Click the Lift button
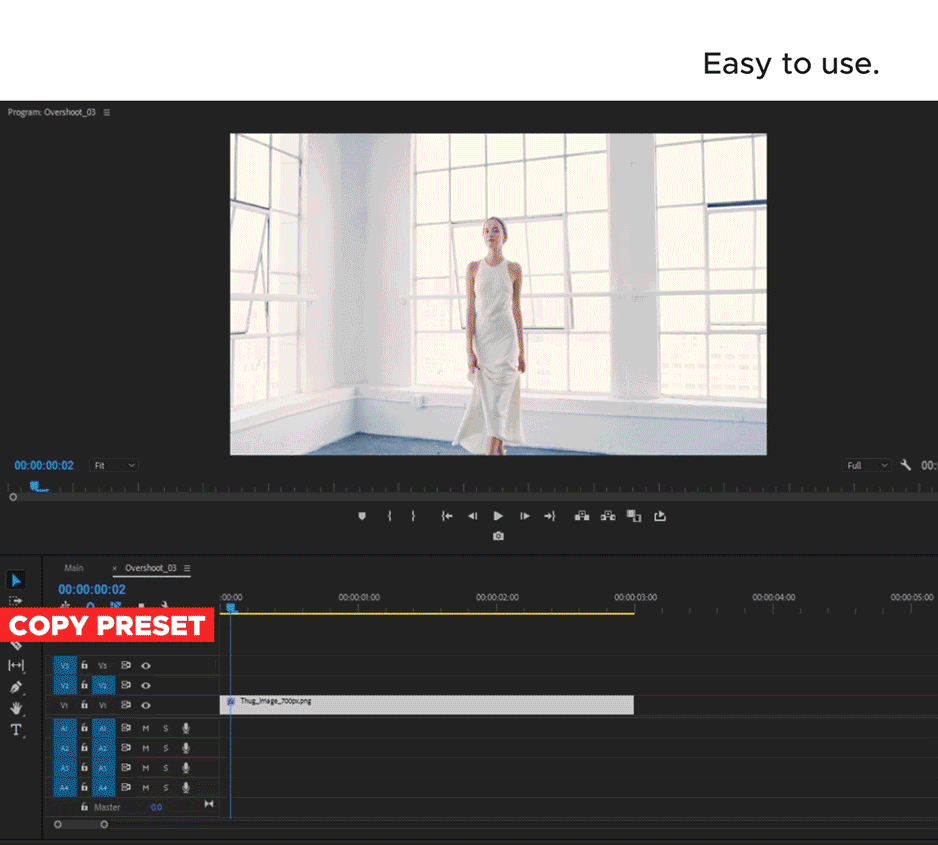938x845 pixels. (582, 516)
